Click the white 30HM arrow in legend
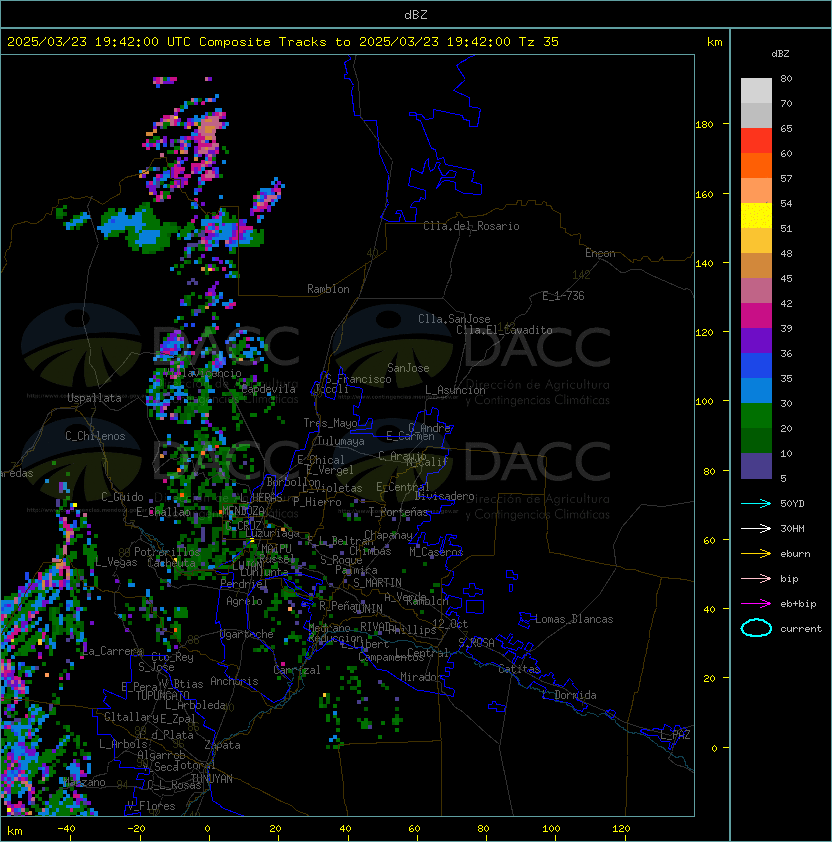This screenshot has width=832, height=842. pos(756,528)
